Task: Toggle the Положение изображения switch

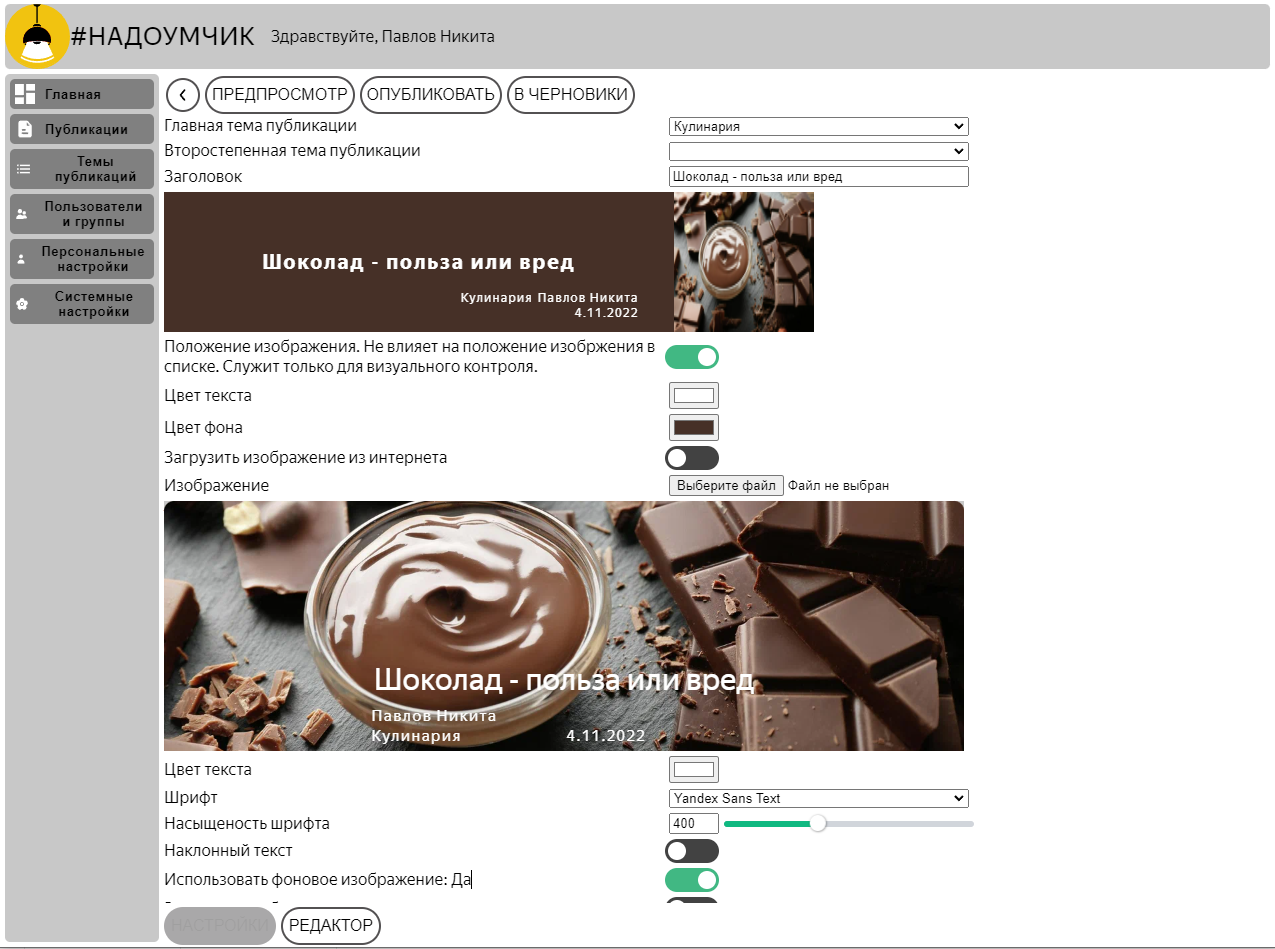Action: [692, 357]
